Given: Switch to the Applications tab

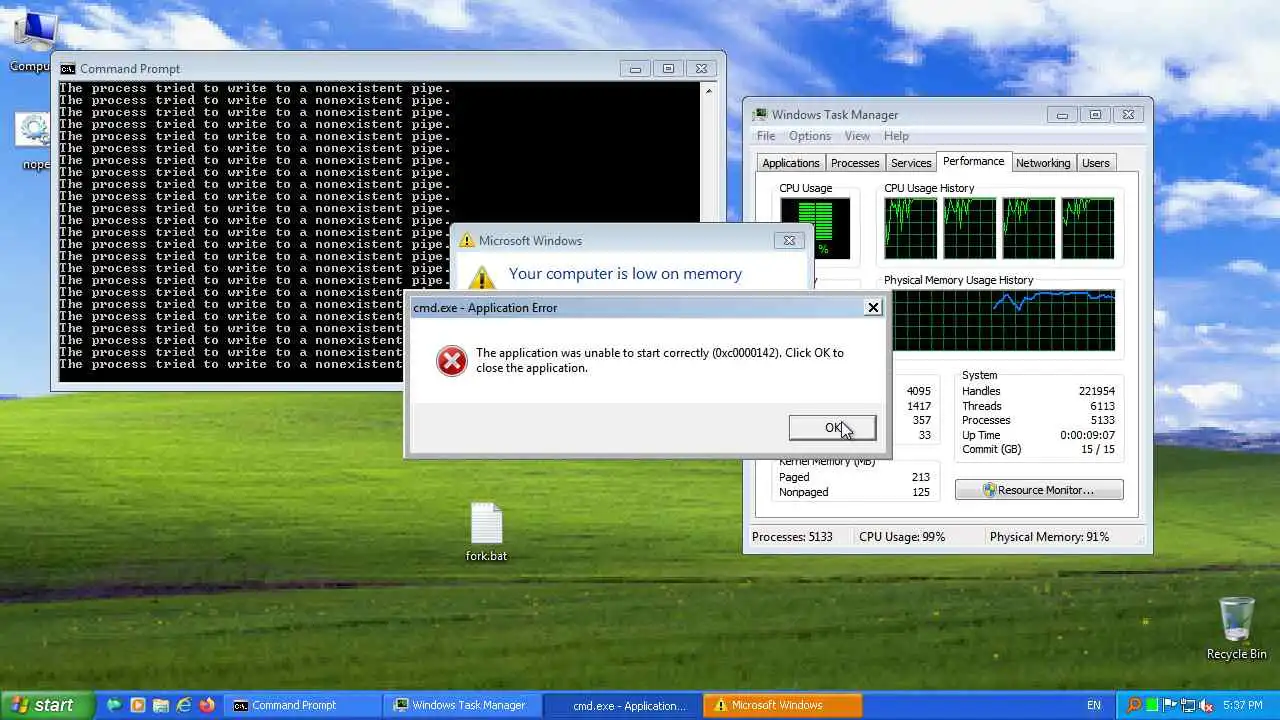Looking at the screenshot, I should point(790,163).
